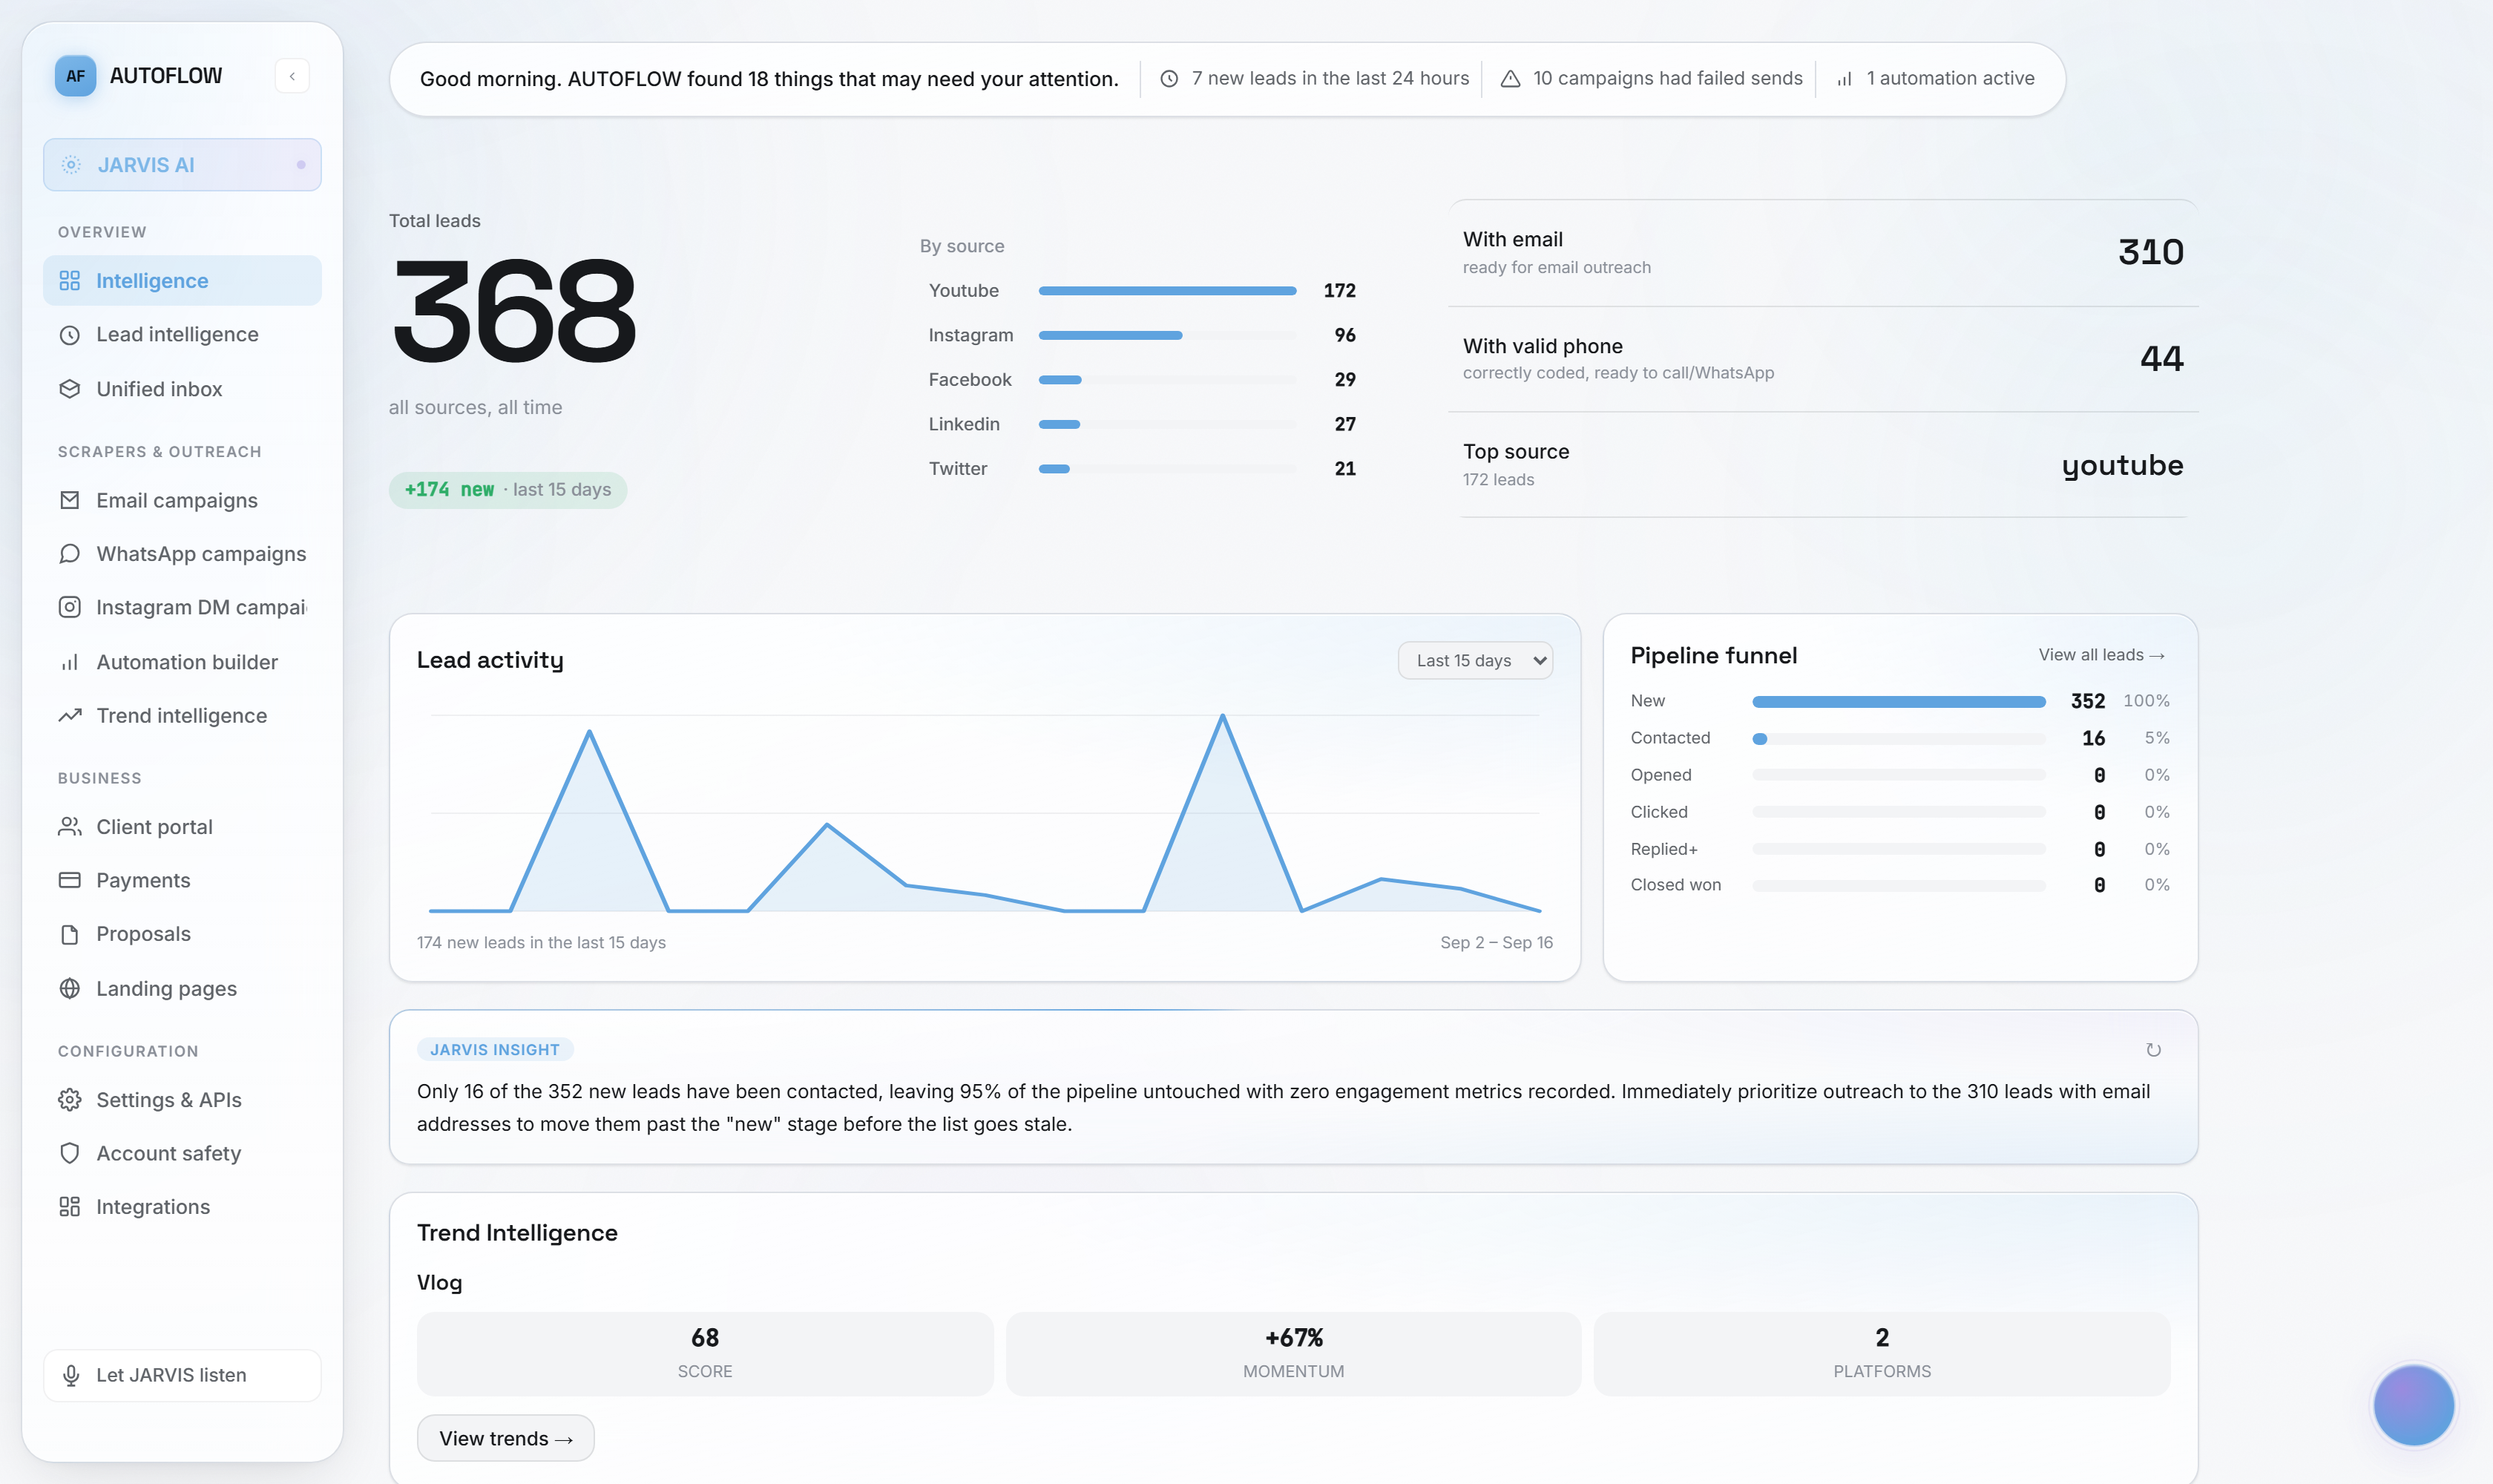Click the Landing pages globe icon
This screenshot has width=2493, height=1484.
70,988
